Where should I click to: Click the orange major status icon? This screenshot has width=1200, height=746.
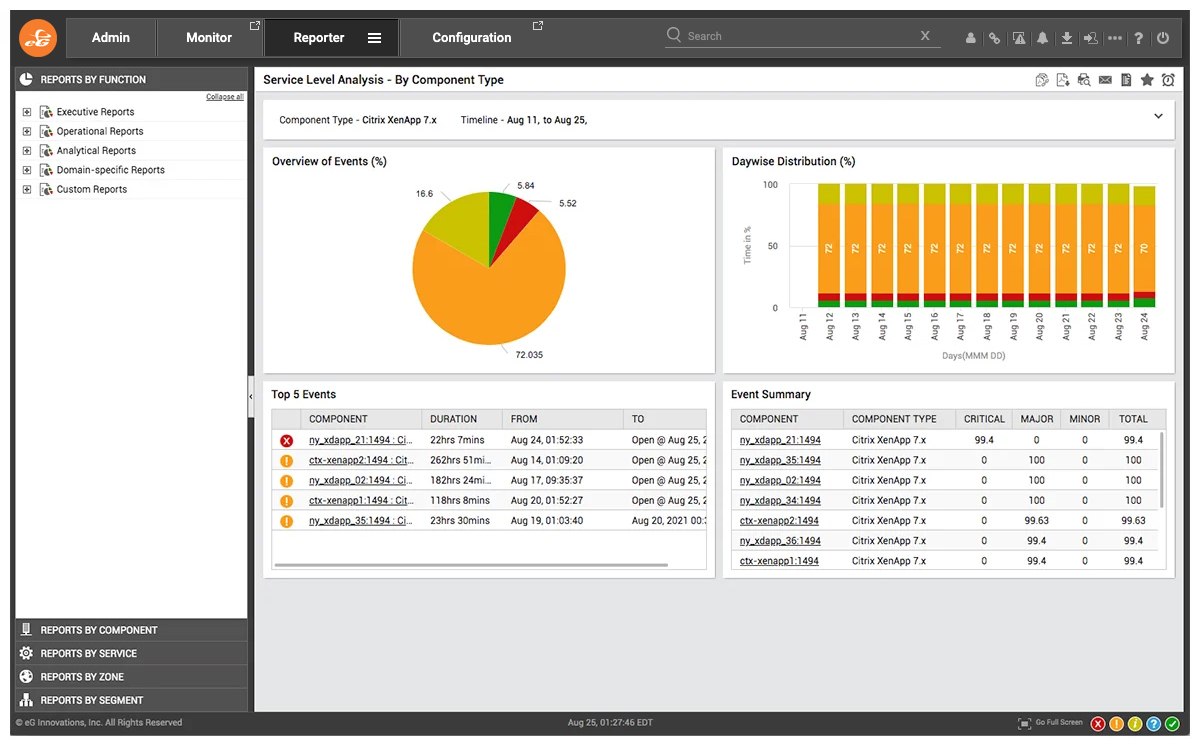1117,724
